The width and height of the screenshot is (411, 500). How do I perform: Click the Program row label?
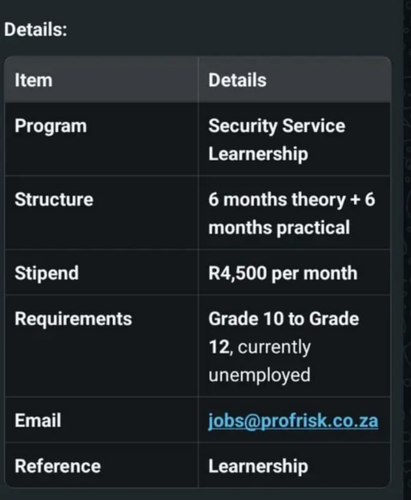click(51, 127)
